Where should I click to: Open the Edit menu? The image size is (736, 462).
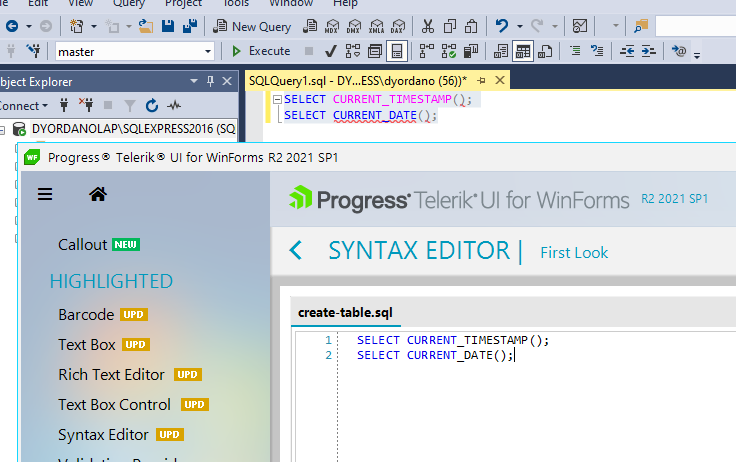38,3
